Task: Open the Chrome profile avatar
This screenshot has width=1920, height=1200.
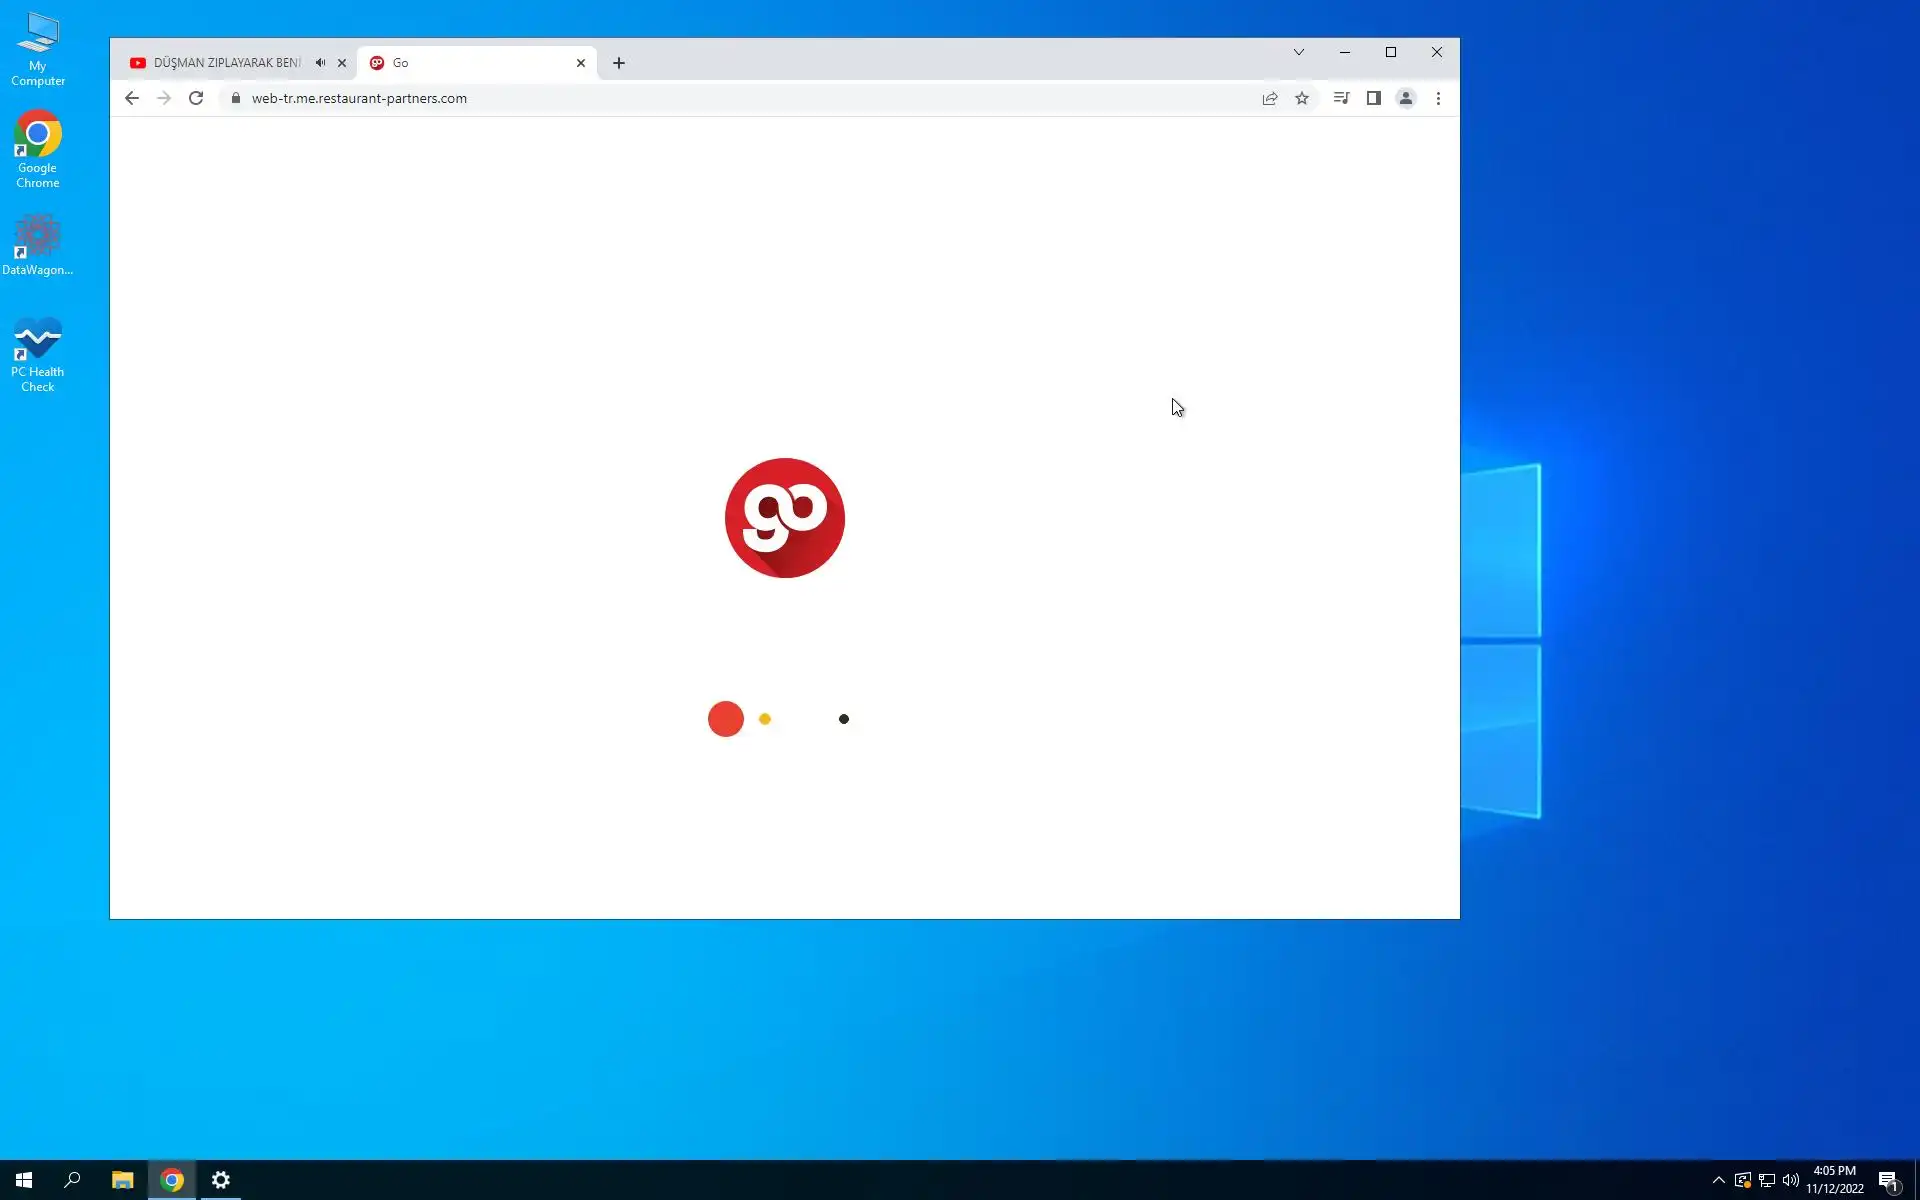Action: [1406, 98]
